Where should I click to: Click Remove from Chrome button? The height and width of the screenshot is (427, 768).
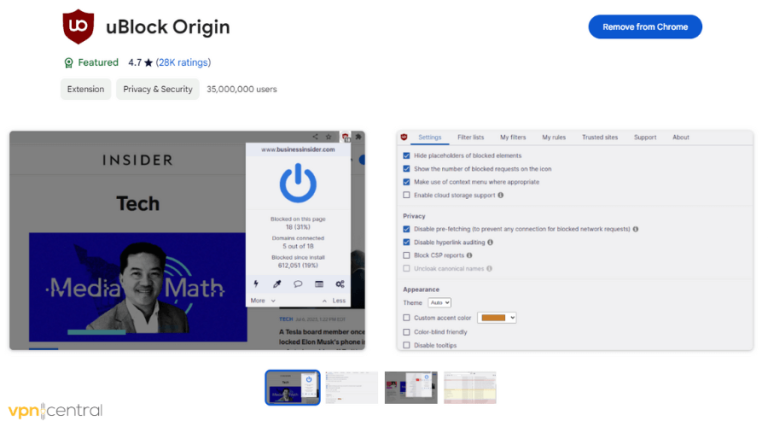point(645,27)
